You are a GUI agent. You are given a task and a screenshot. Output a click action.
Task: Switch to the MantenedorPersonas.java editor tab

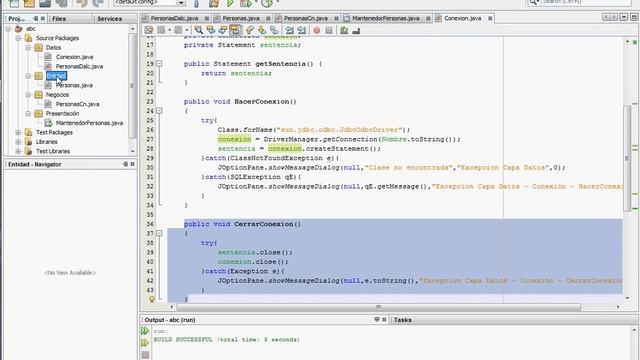pyautogui.click(x=386, y=18)
